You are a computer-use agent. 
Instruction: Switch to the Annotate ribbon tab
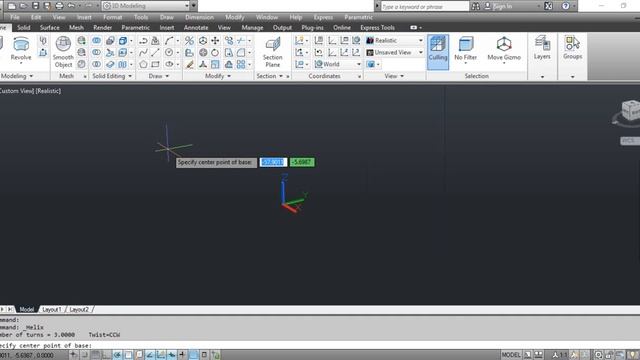pos(196,27)
